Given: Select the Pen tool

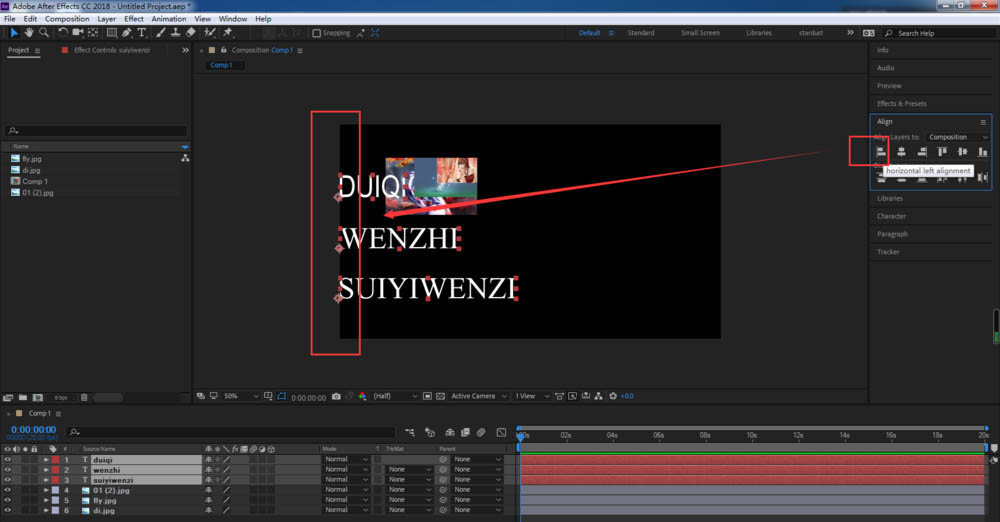Looking at the screenshot, I should tap(127, 33).
